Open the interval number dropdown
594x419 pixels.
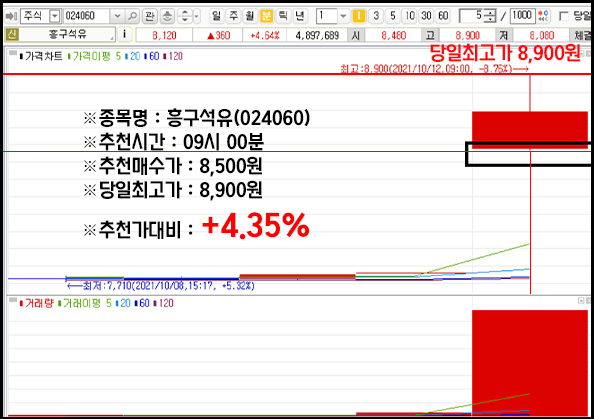pyautogui.click(x=343, y=16)
